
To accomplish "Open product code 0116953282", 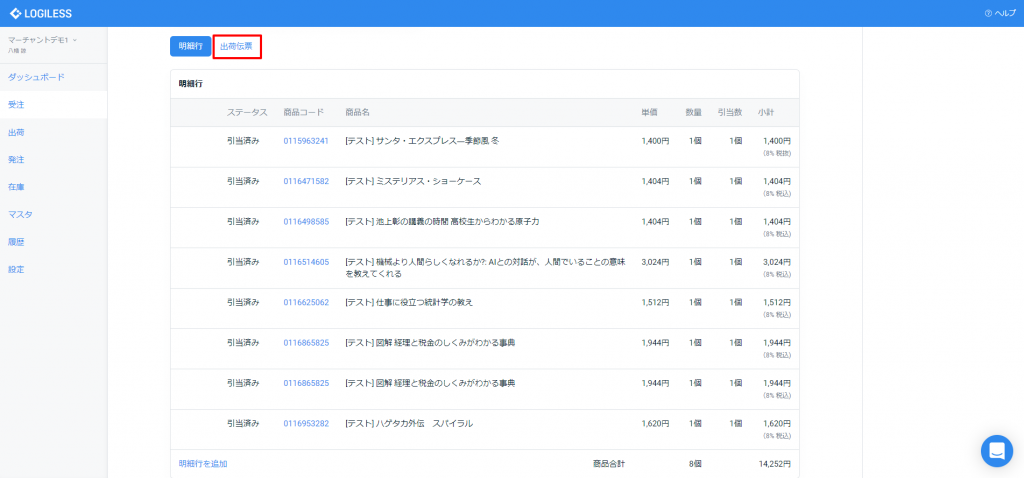I will click(x=306, y=424).
